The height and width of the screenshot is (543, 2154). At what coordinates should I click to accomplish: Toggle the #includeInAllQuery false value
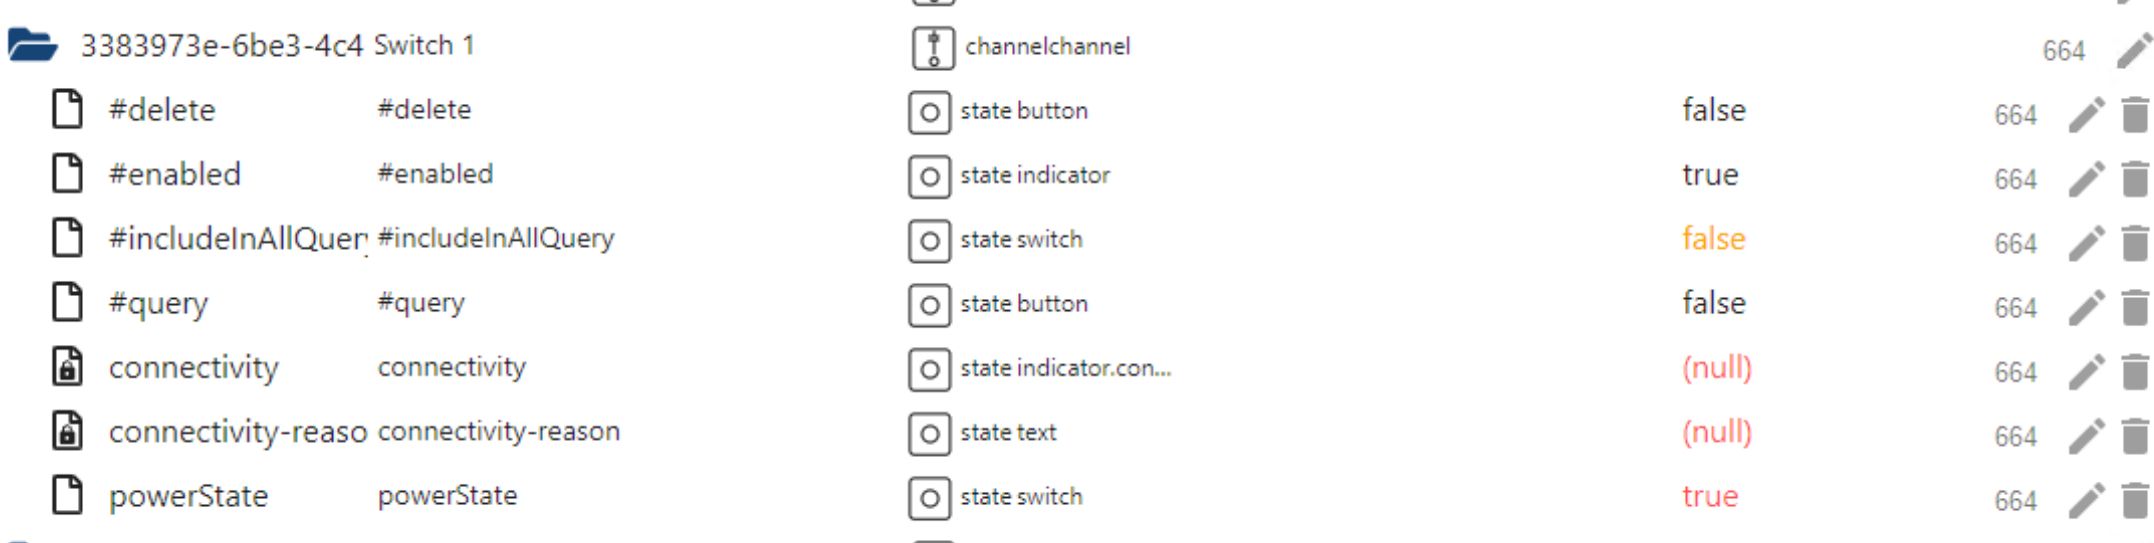pyautogui.click(x=1713, y=239)
